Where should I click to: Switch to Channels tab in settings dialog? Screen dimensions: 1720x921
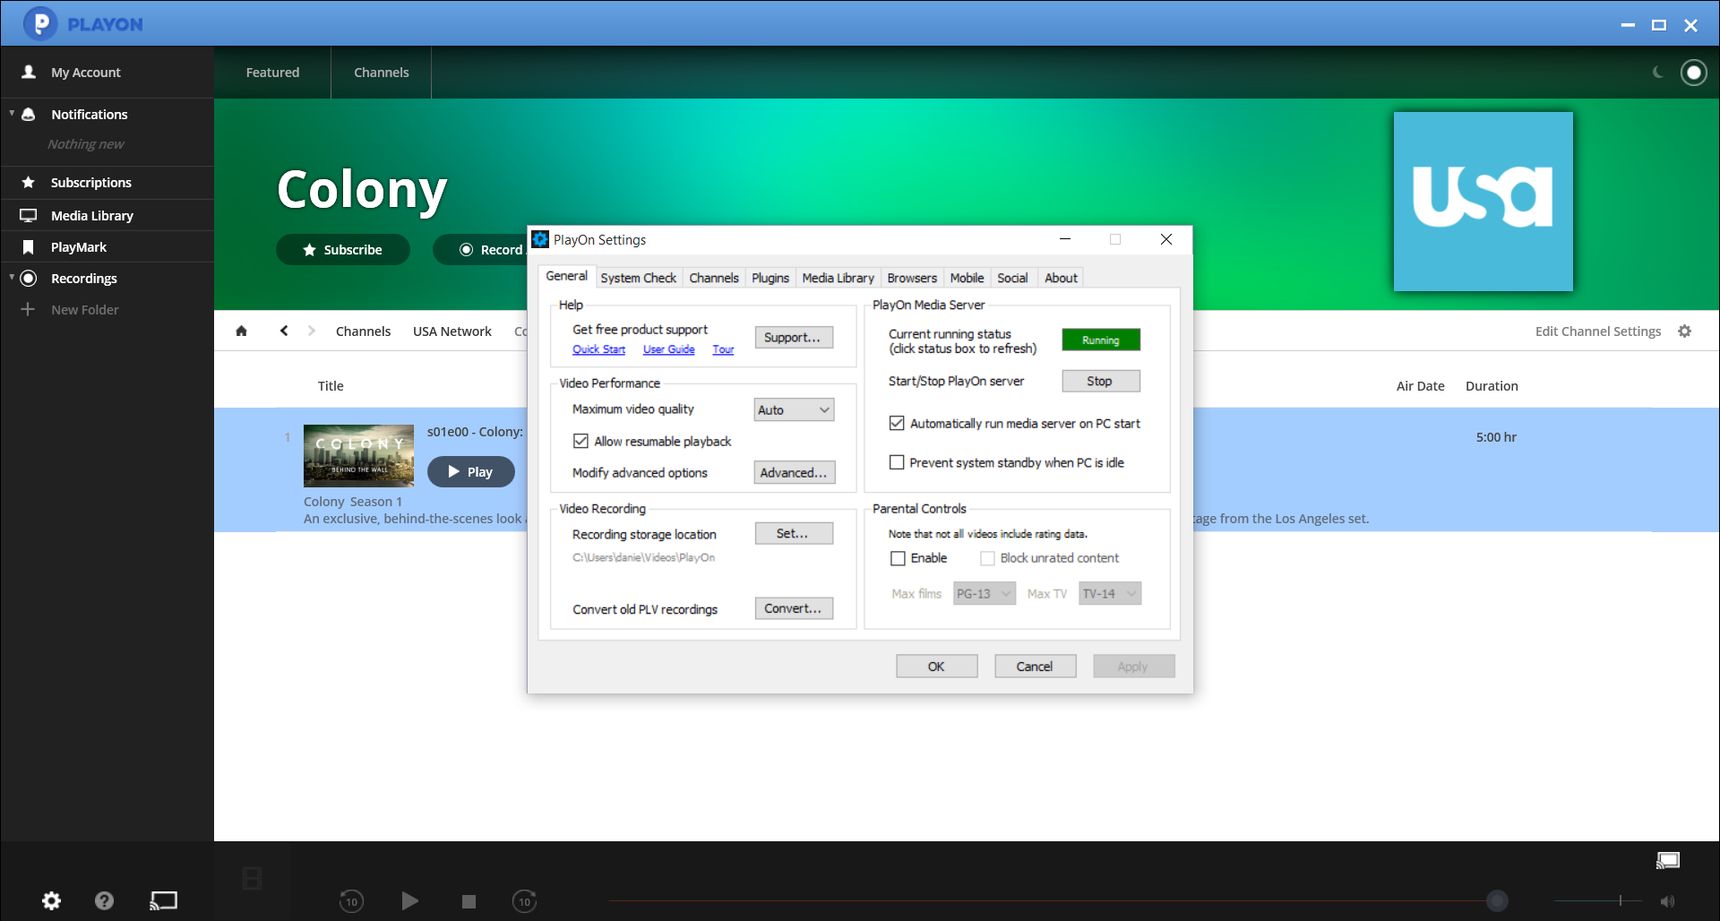pos(714,278)
